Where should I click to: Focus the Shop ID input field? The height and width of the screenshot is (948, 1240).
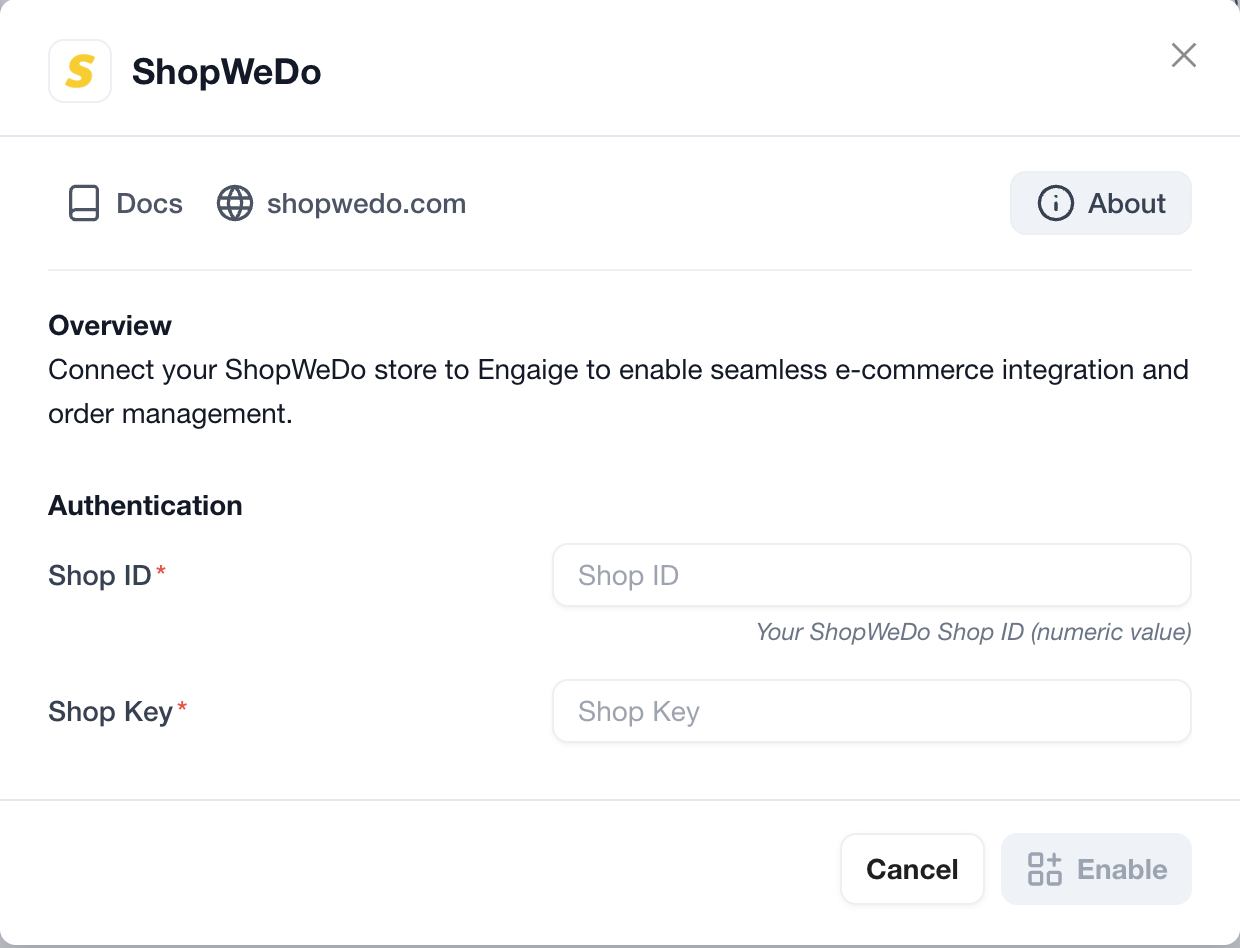point(872,575)
